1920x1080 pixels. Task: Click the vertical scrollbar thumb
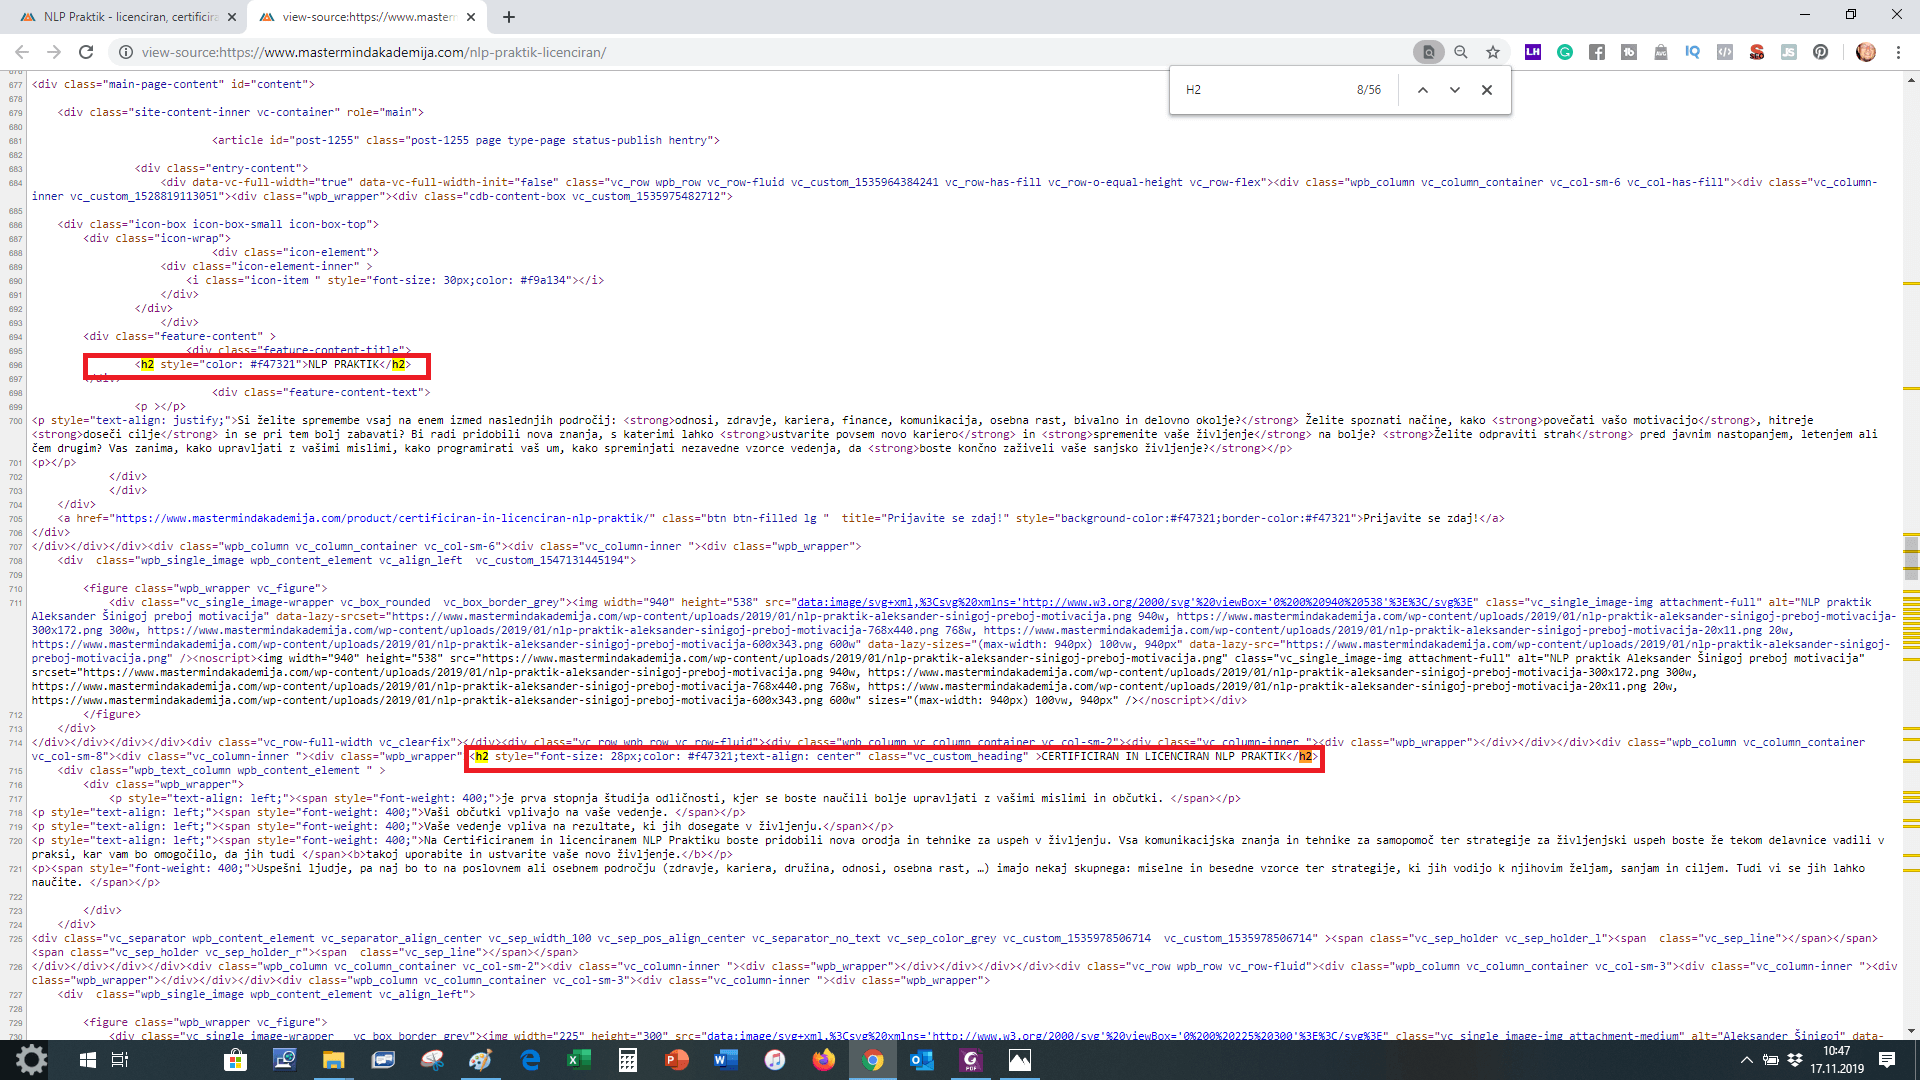(1911, 557)
